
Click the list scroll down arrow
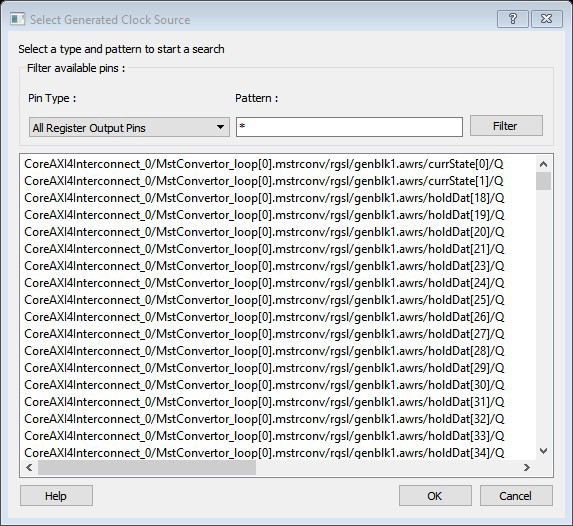[543, 451]
